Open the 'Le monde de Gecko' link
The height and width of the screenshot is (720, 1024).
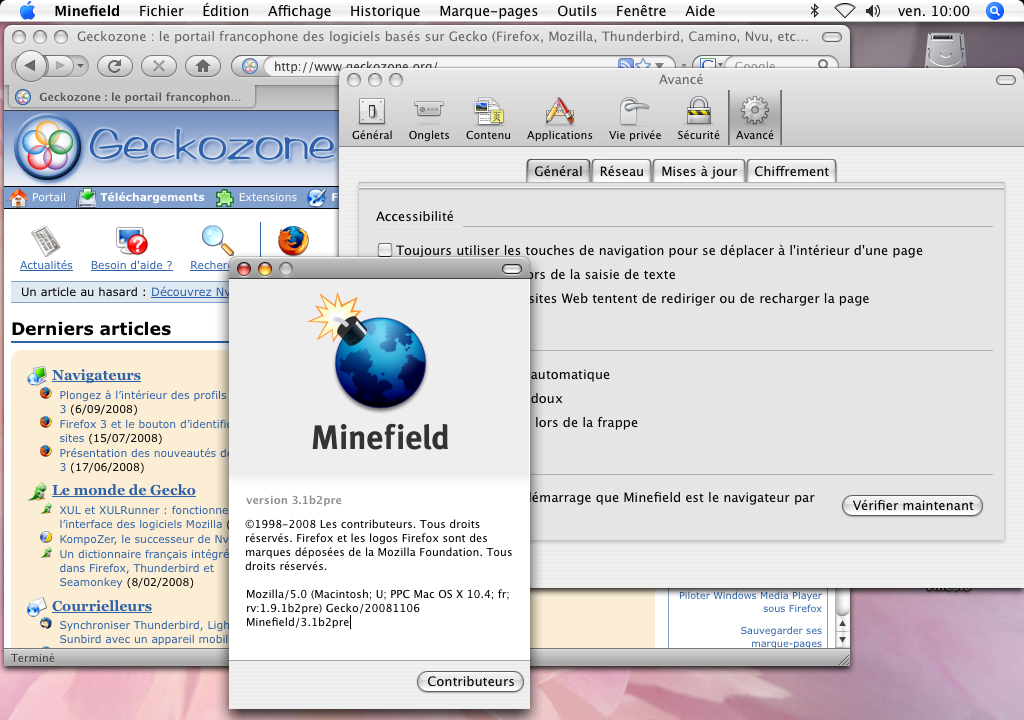click(x=123, y=490)
